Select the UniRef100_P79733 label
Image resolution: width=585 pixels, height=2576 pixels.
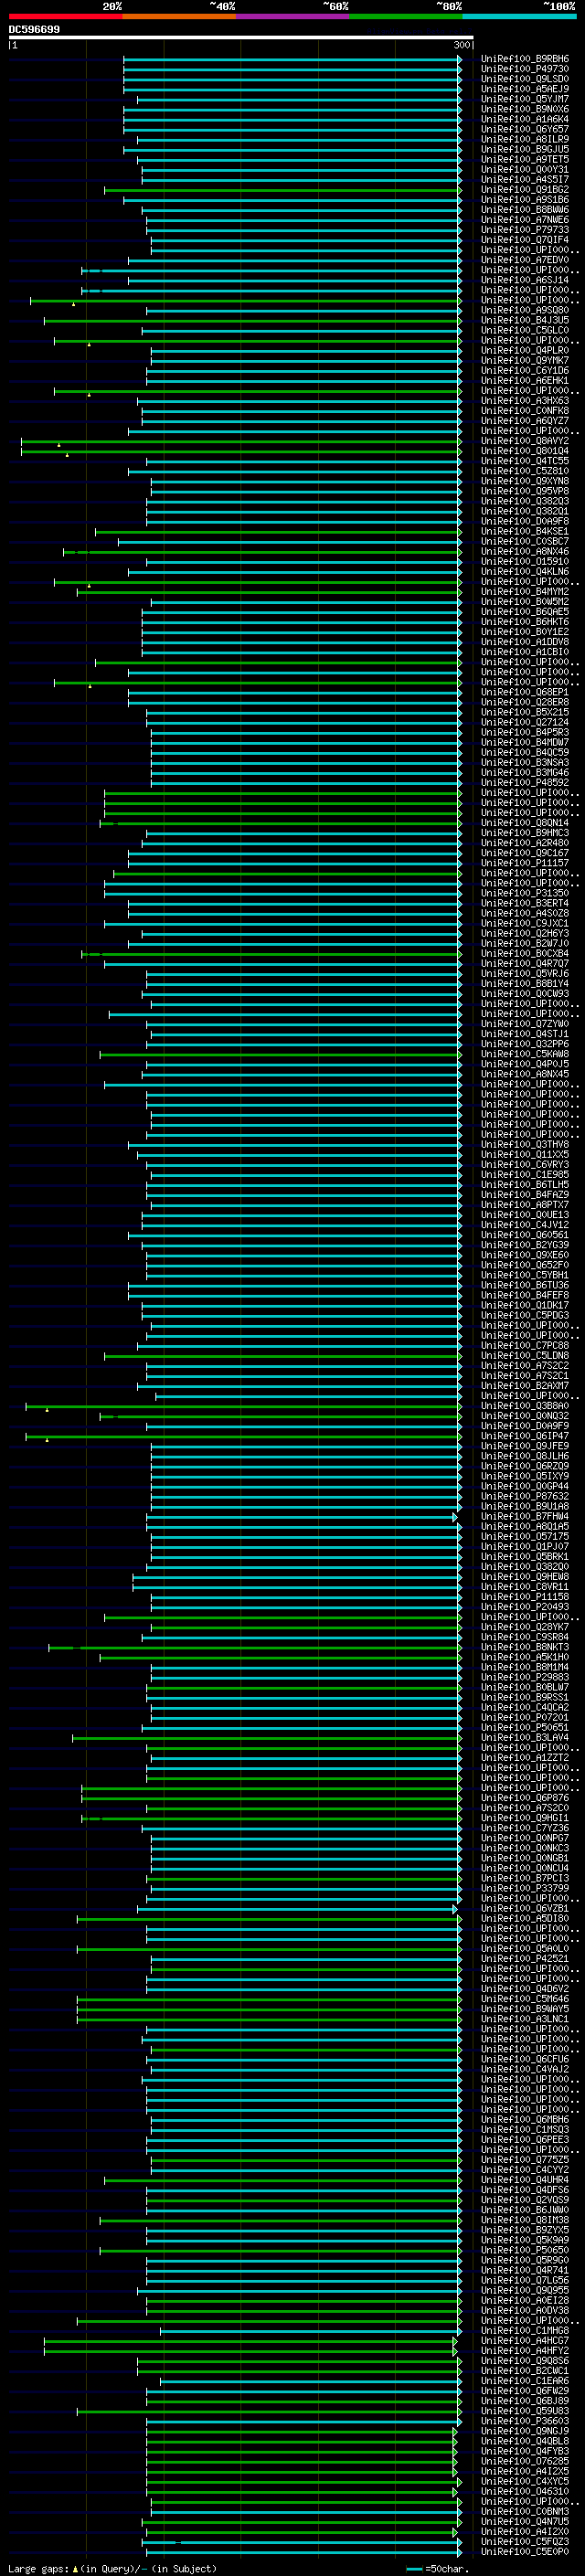tap(524, 230)
